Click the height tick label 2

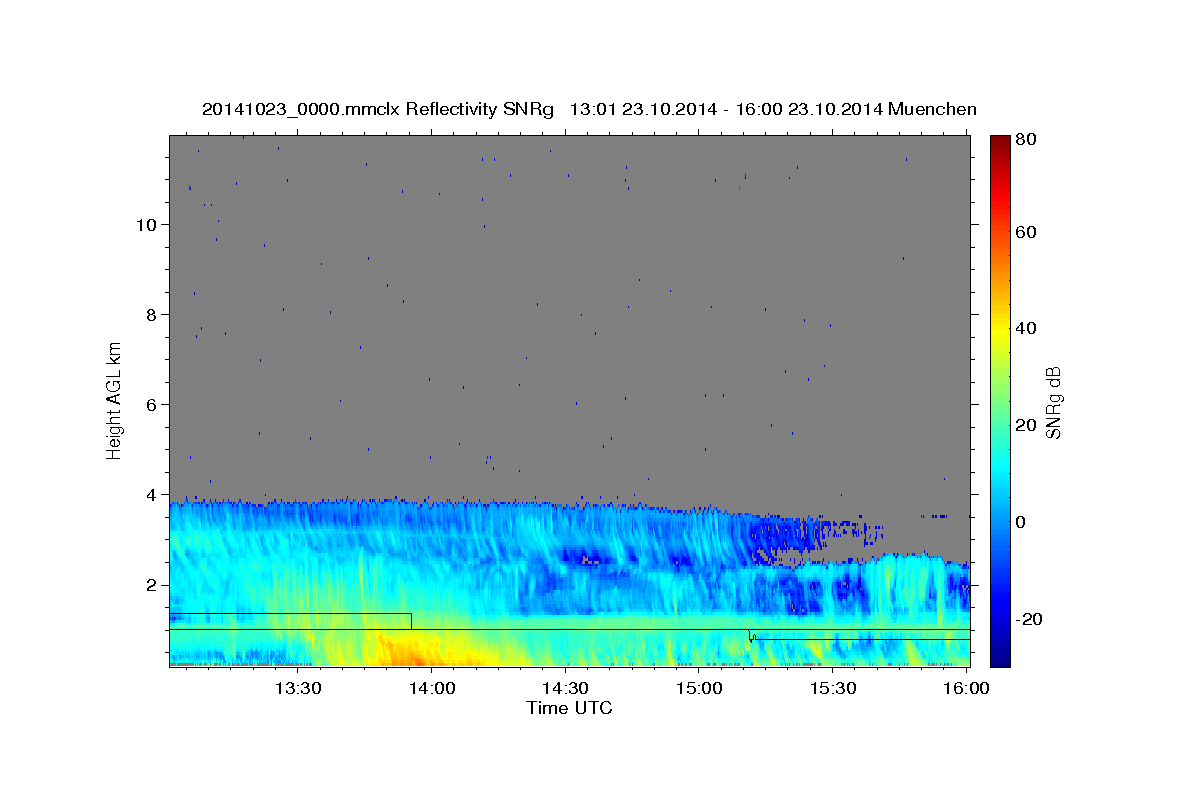pos(150,585)
